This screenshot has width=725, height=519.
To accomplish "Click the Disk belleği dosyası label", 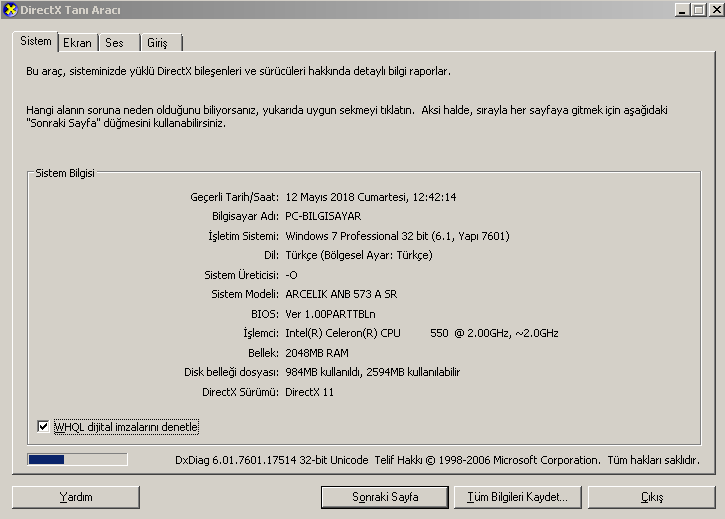I will (x=231, y=372).
